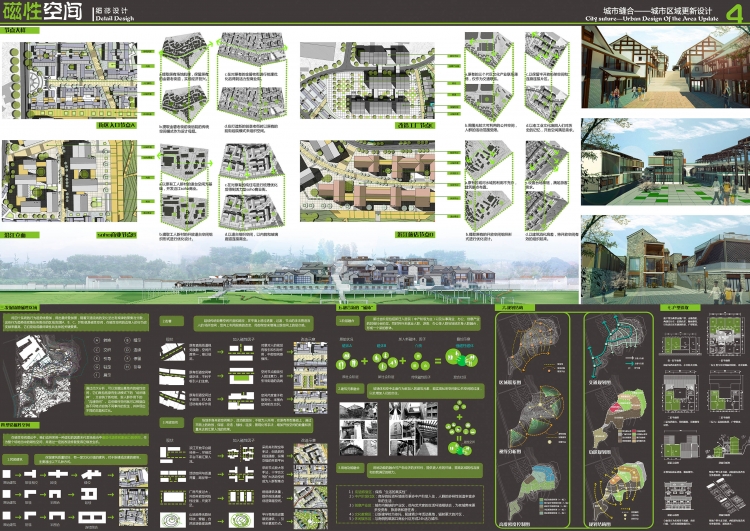Click "City suture—Urban Design Of the Area Update" line
Screen dimensions: 750x531
(652, 19)
